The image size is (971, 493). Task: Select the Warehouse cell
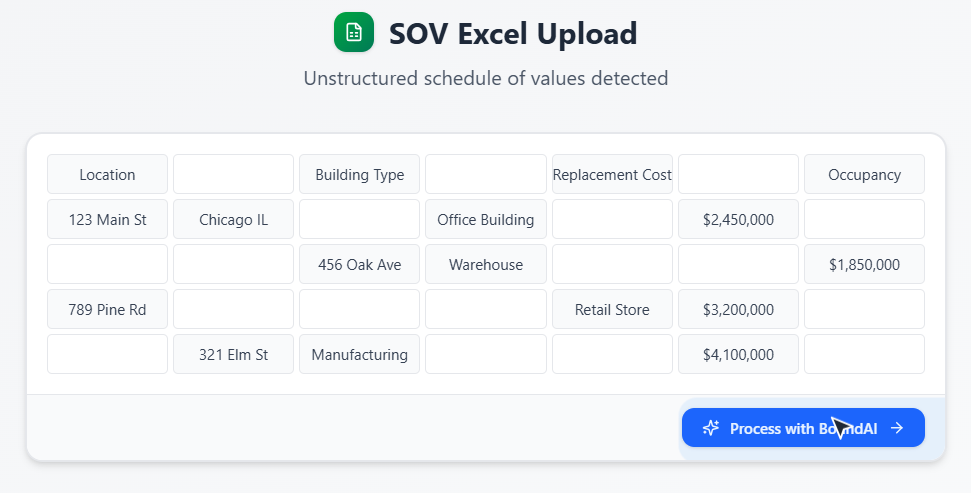pos(485,264)
